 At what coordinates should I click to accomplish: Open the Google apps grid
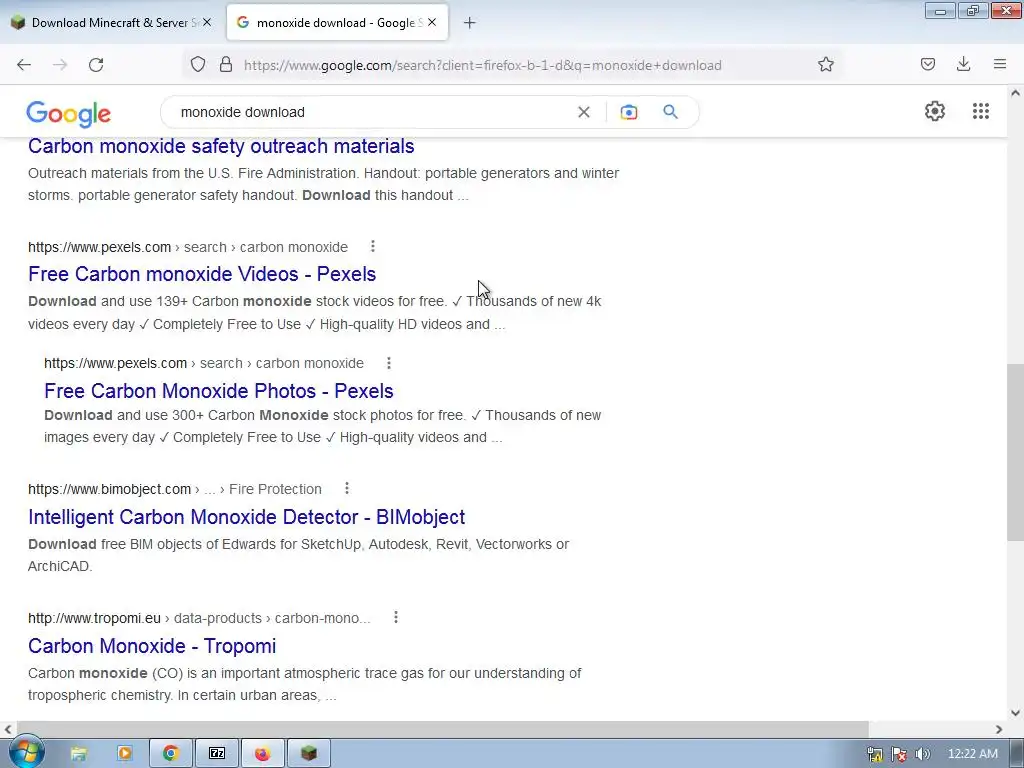[x=980, y=111]
